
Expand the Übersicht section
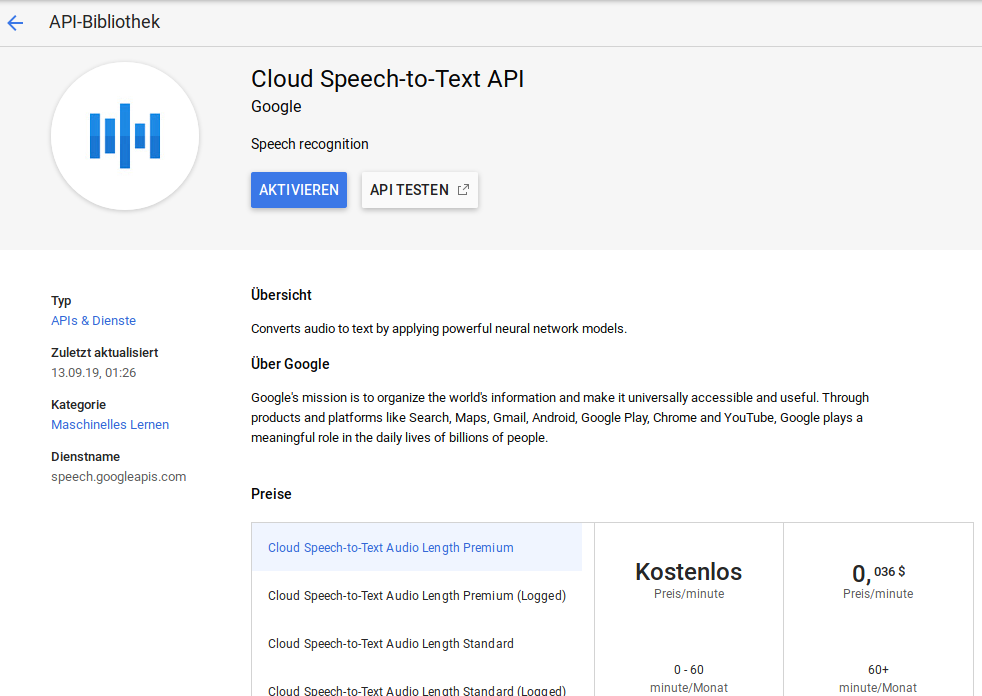click(x=280, y=295)
